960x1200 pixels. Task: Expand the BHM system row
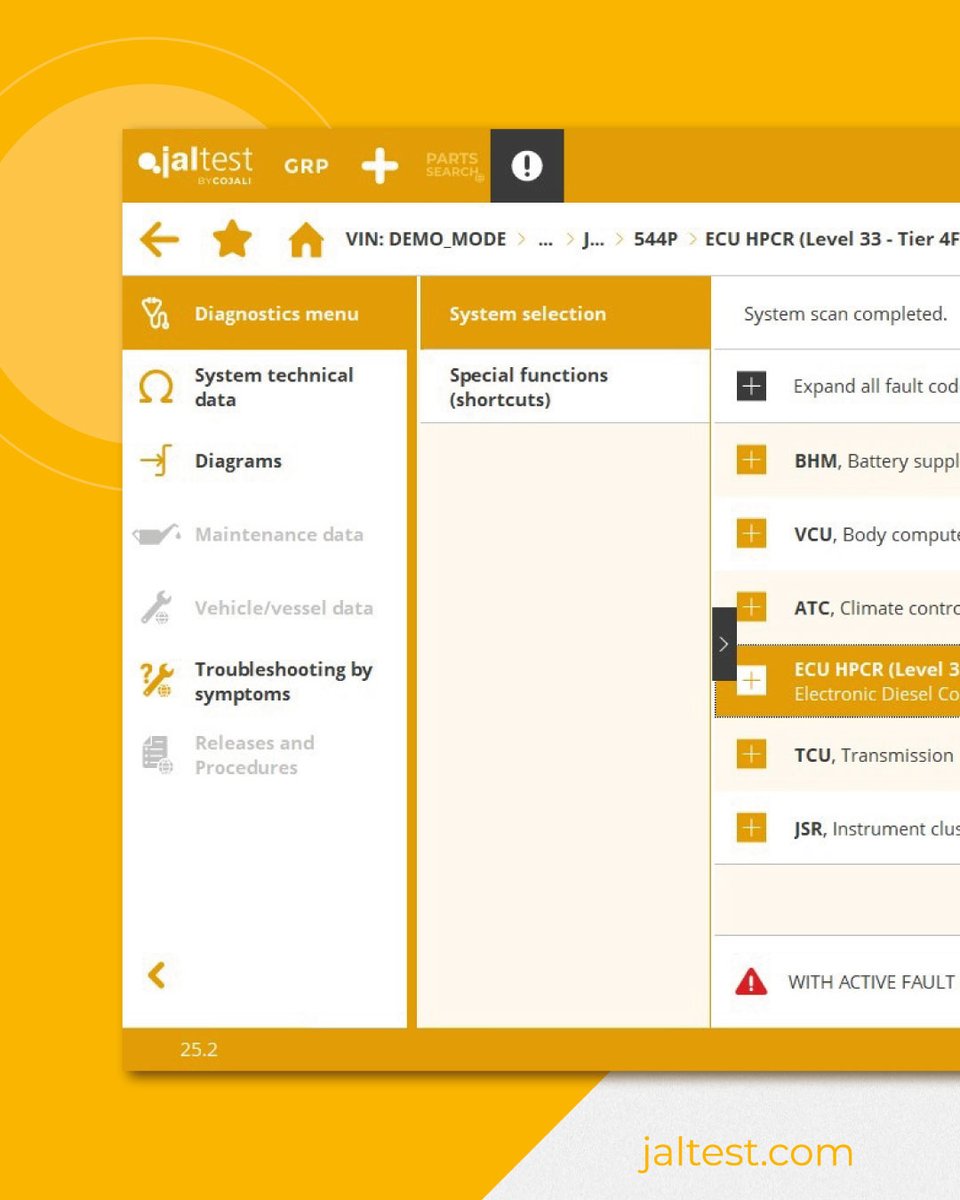pyautogui.click(x=751, y=460)
